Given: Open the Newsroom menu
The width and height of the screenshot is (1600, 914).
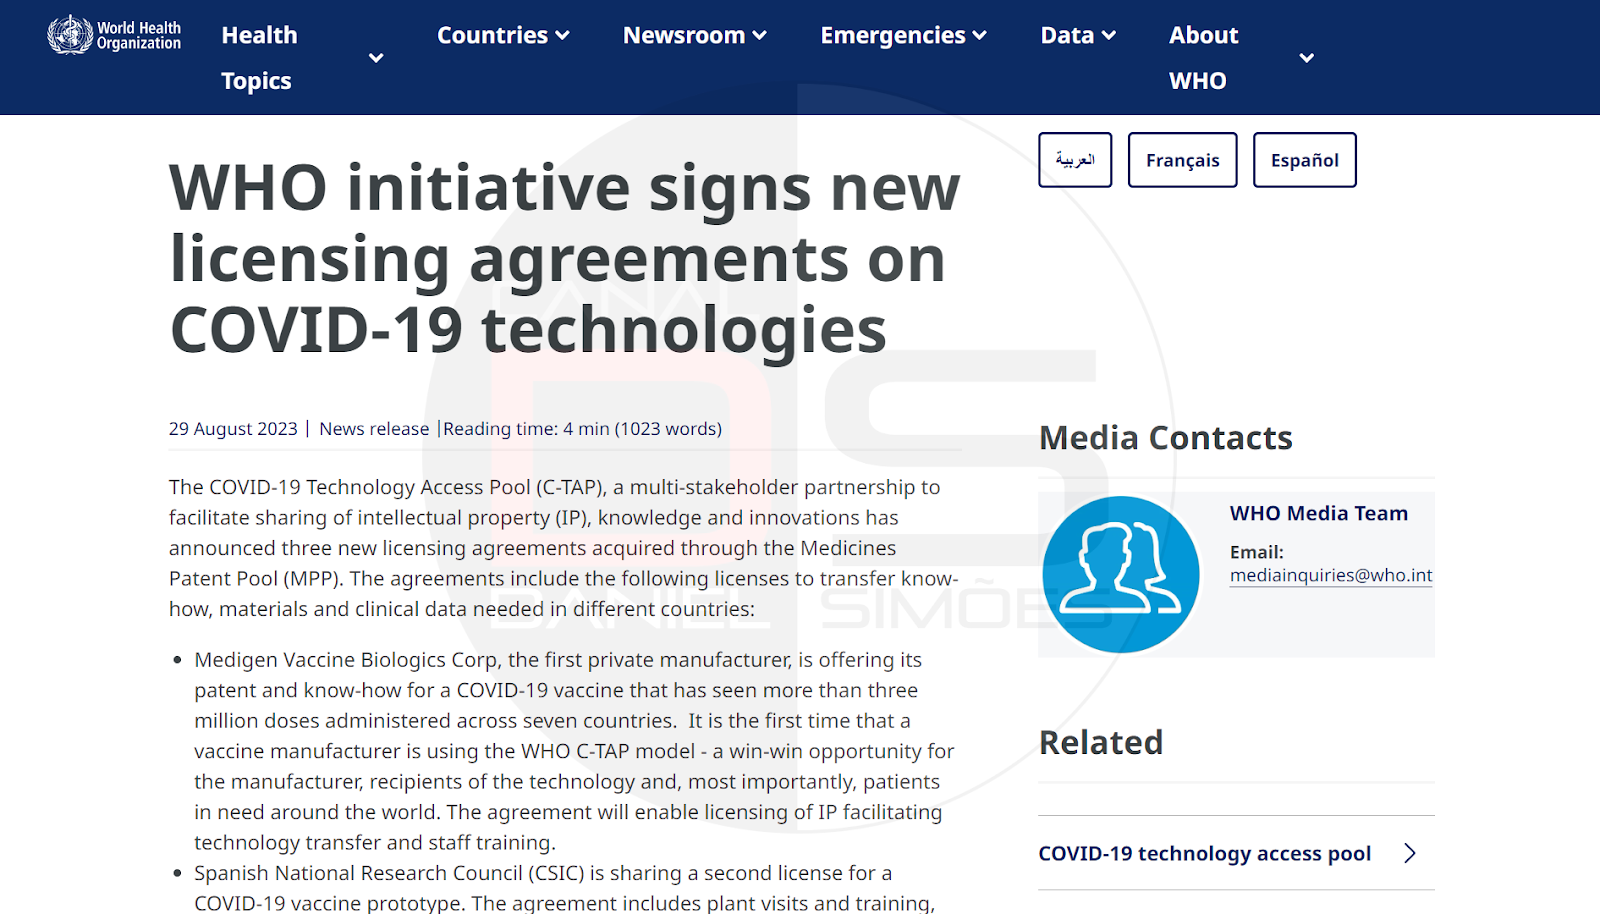Looking at the screenshot, I should pyautogui.click(x=684, y=35).
